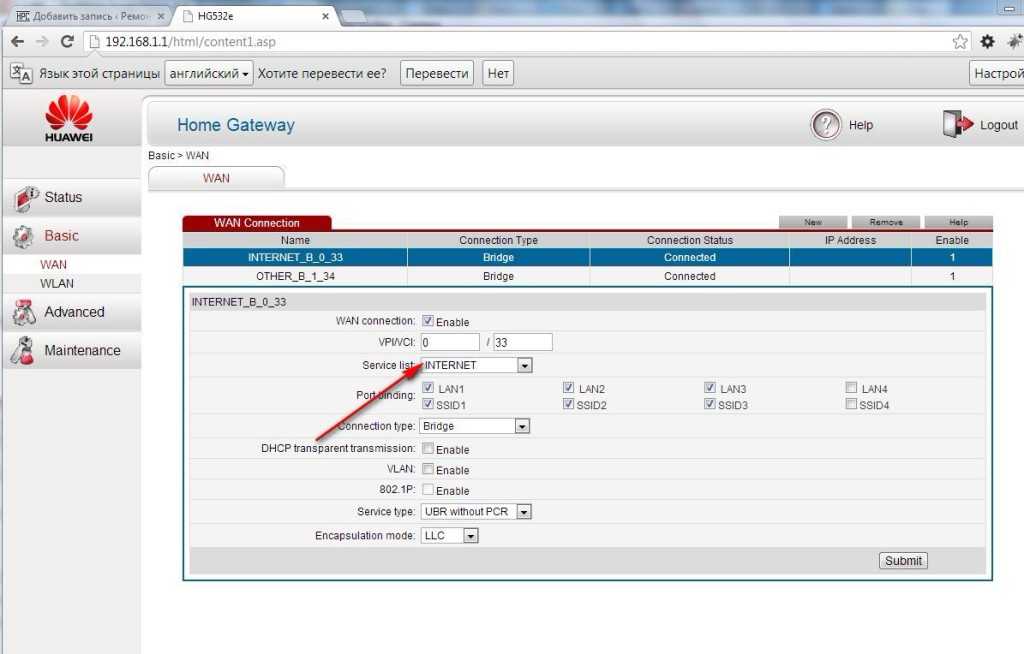
Task: Toggle the WAN connection Enable checkbox
Action: coord(428,321)
